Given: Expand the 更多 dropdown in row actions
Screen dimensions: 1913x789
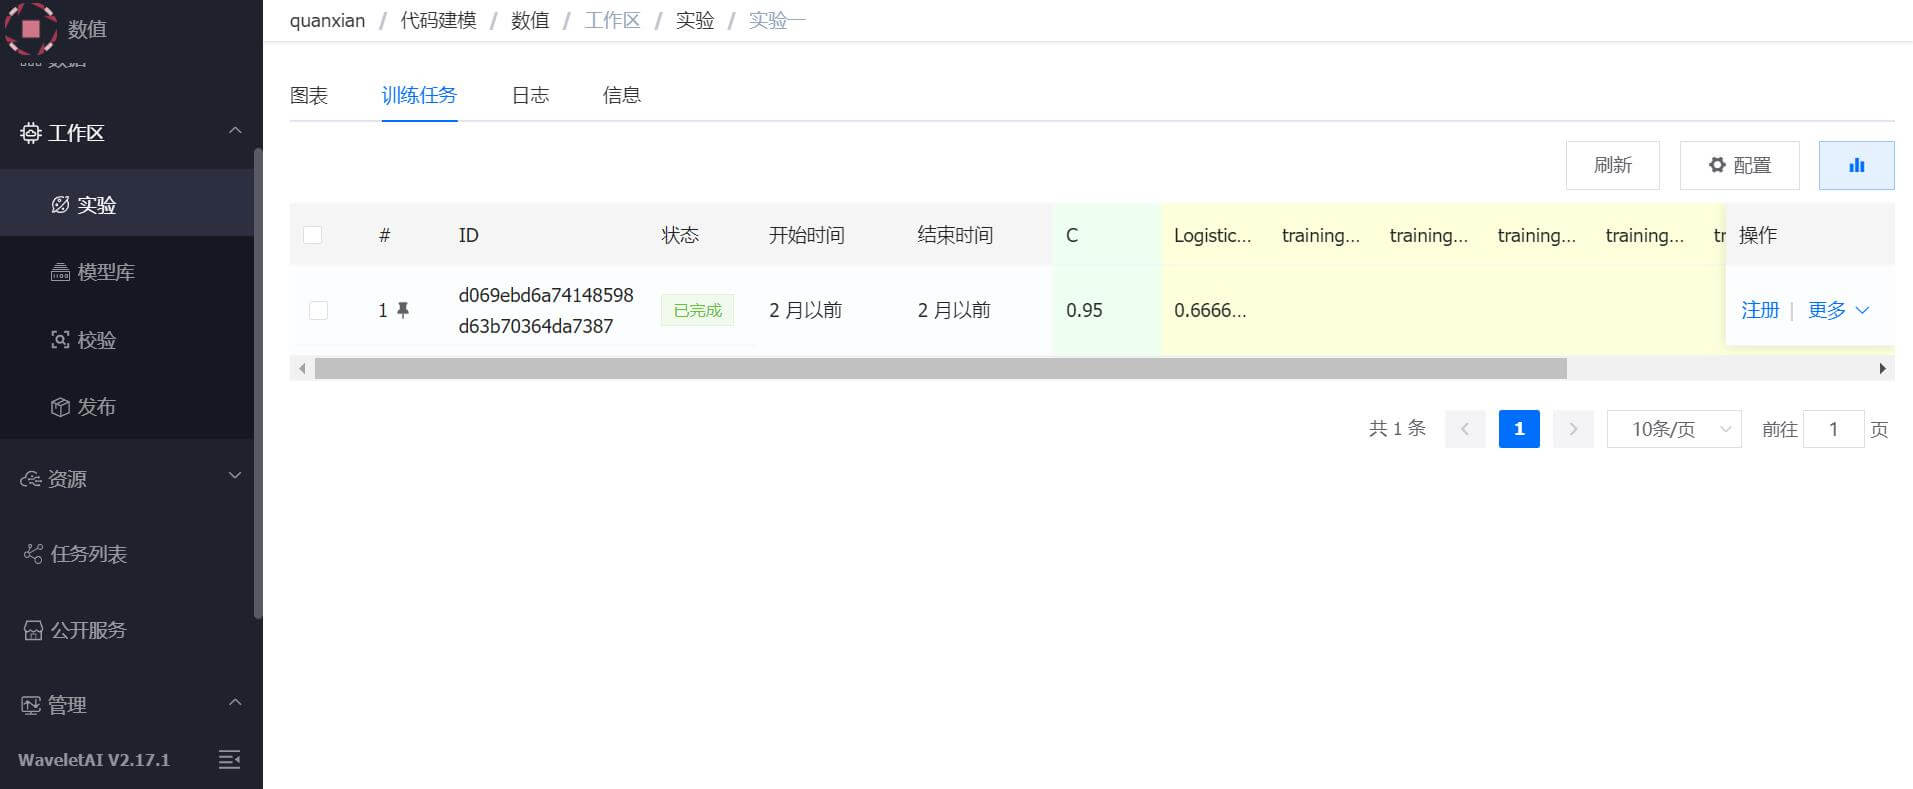Looking at the screenshot, I should (1838, 310).
